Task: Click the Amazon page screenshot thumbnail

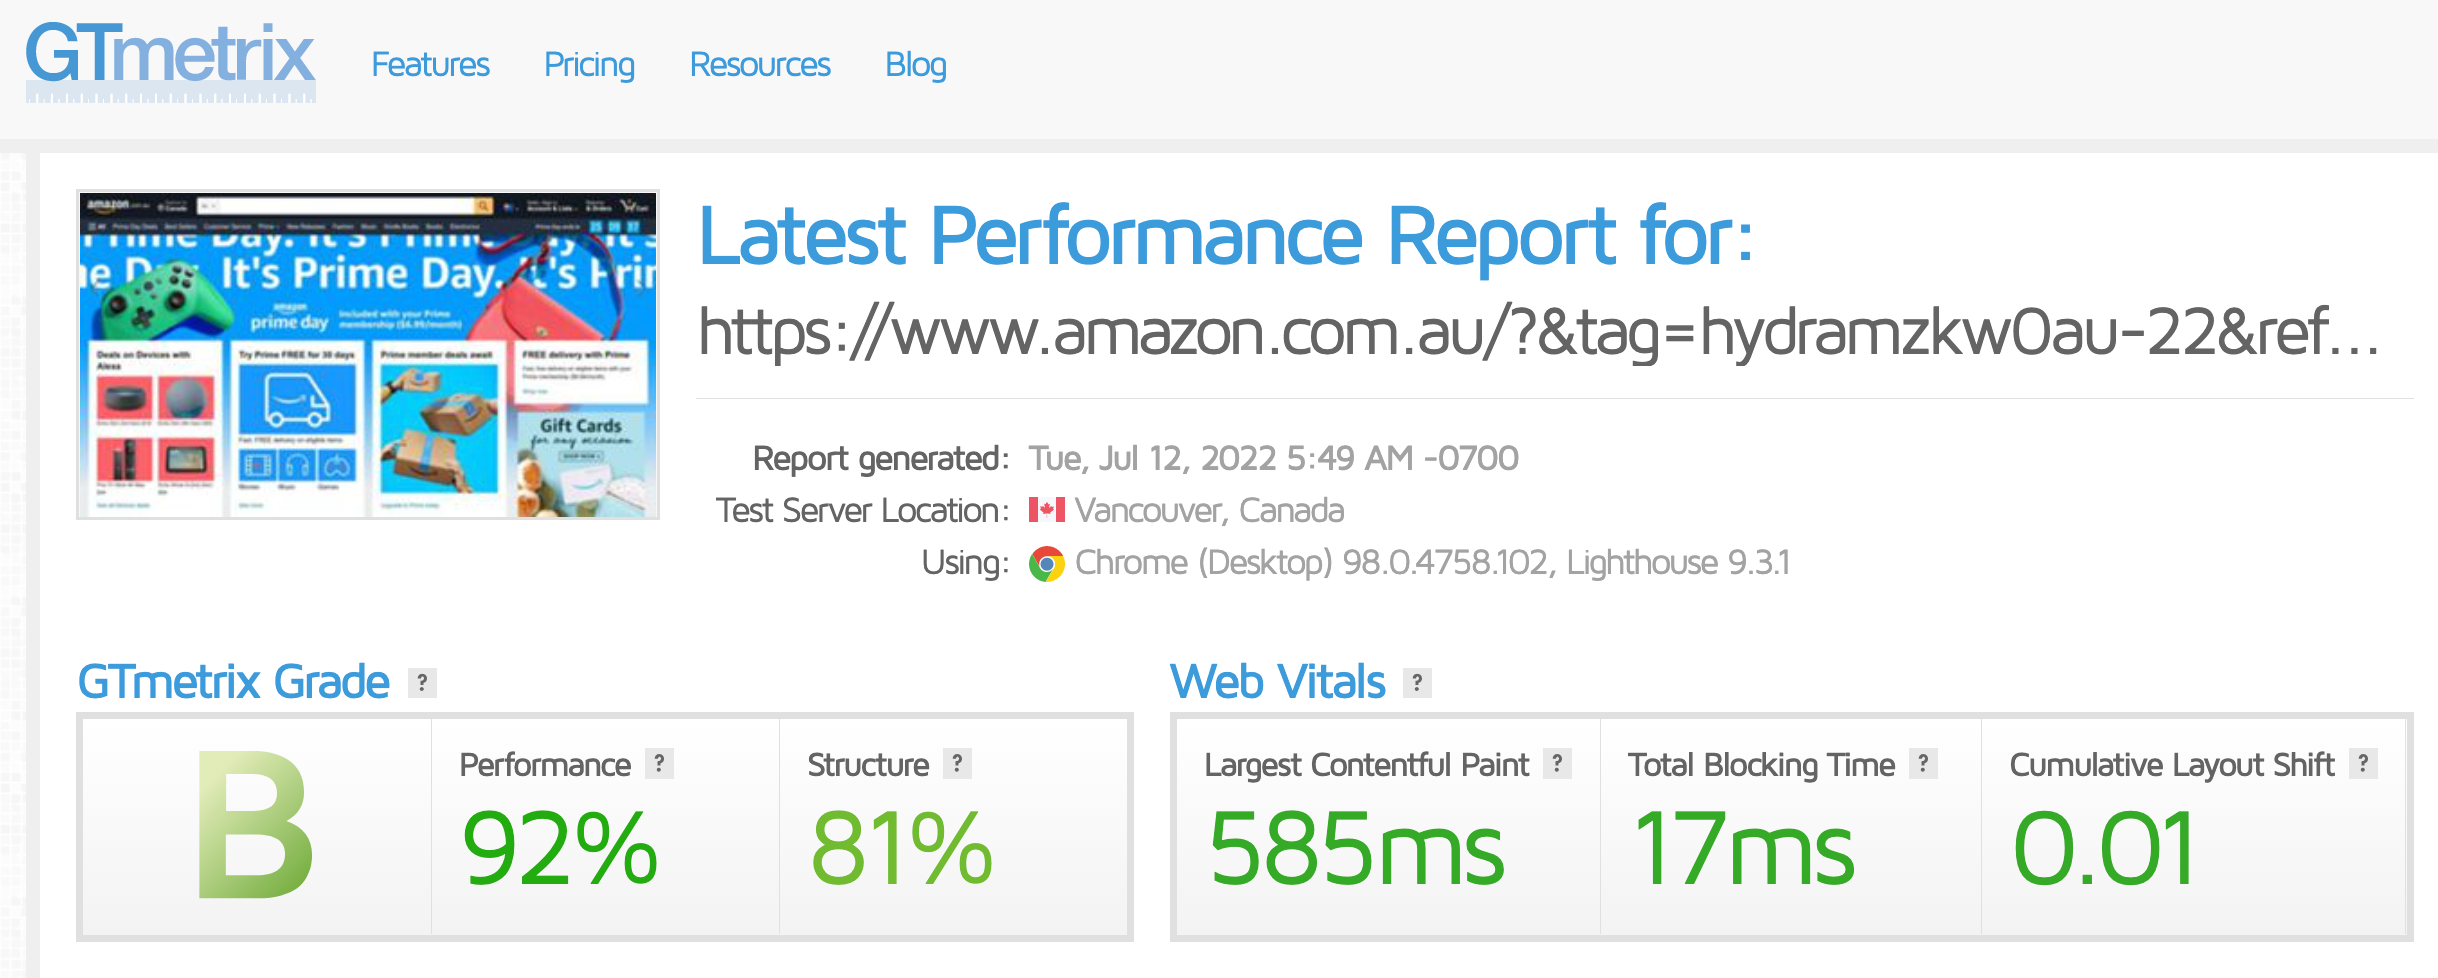Action: coord(368,355)
